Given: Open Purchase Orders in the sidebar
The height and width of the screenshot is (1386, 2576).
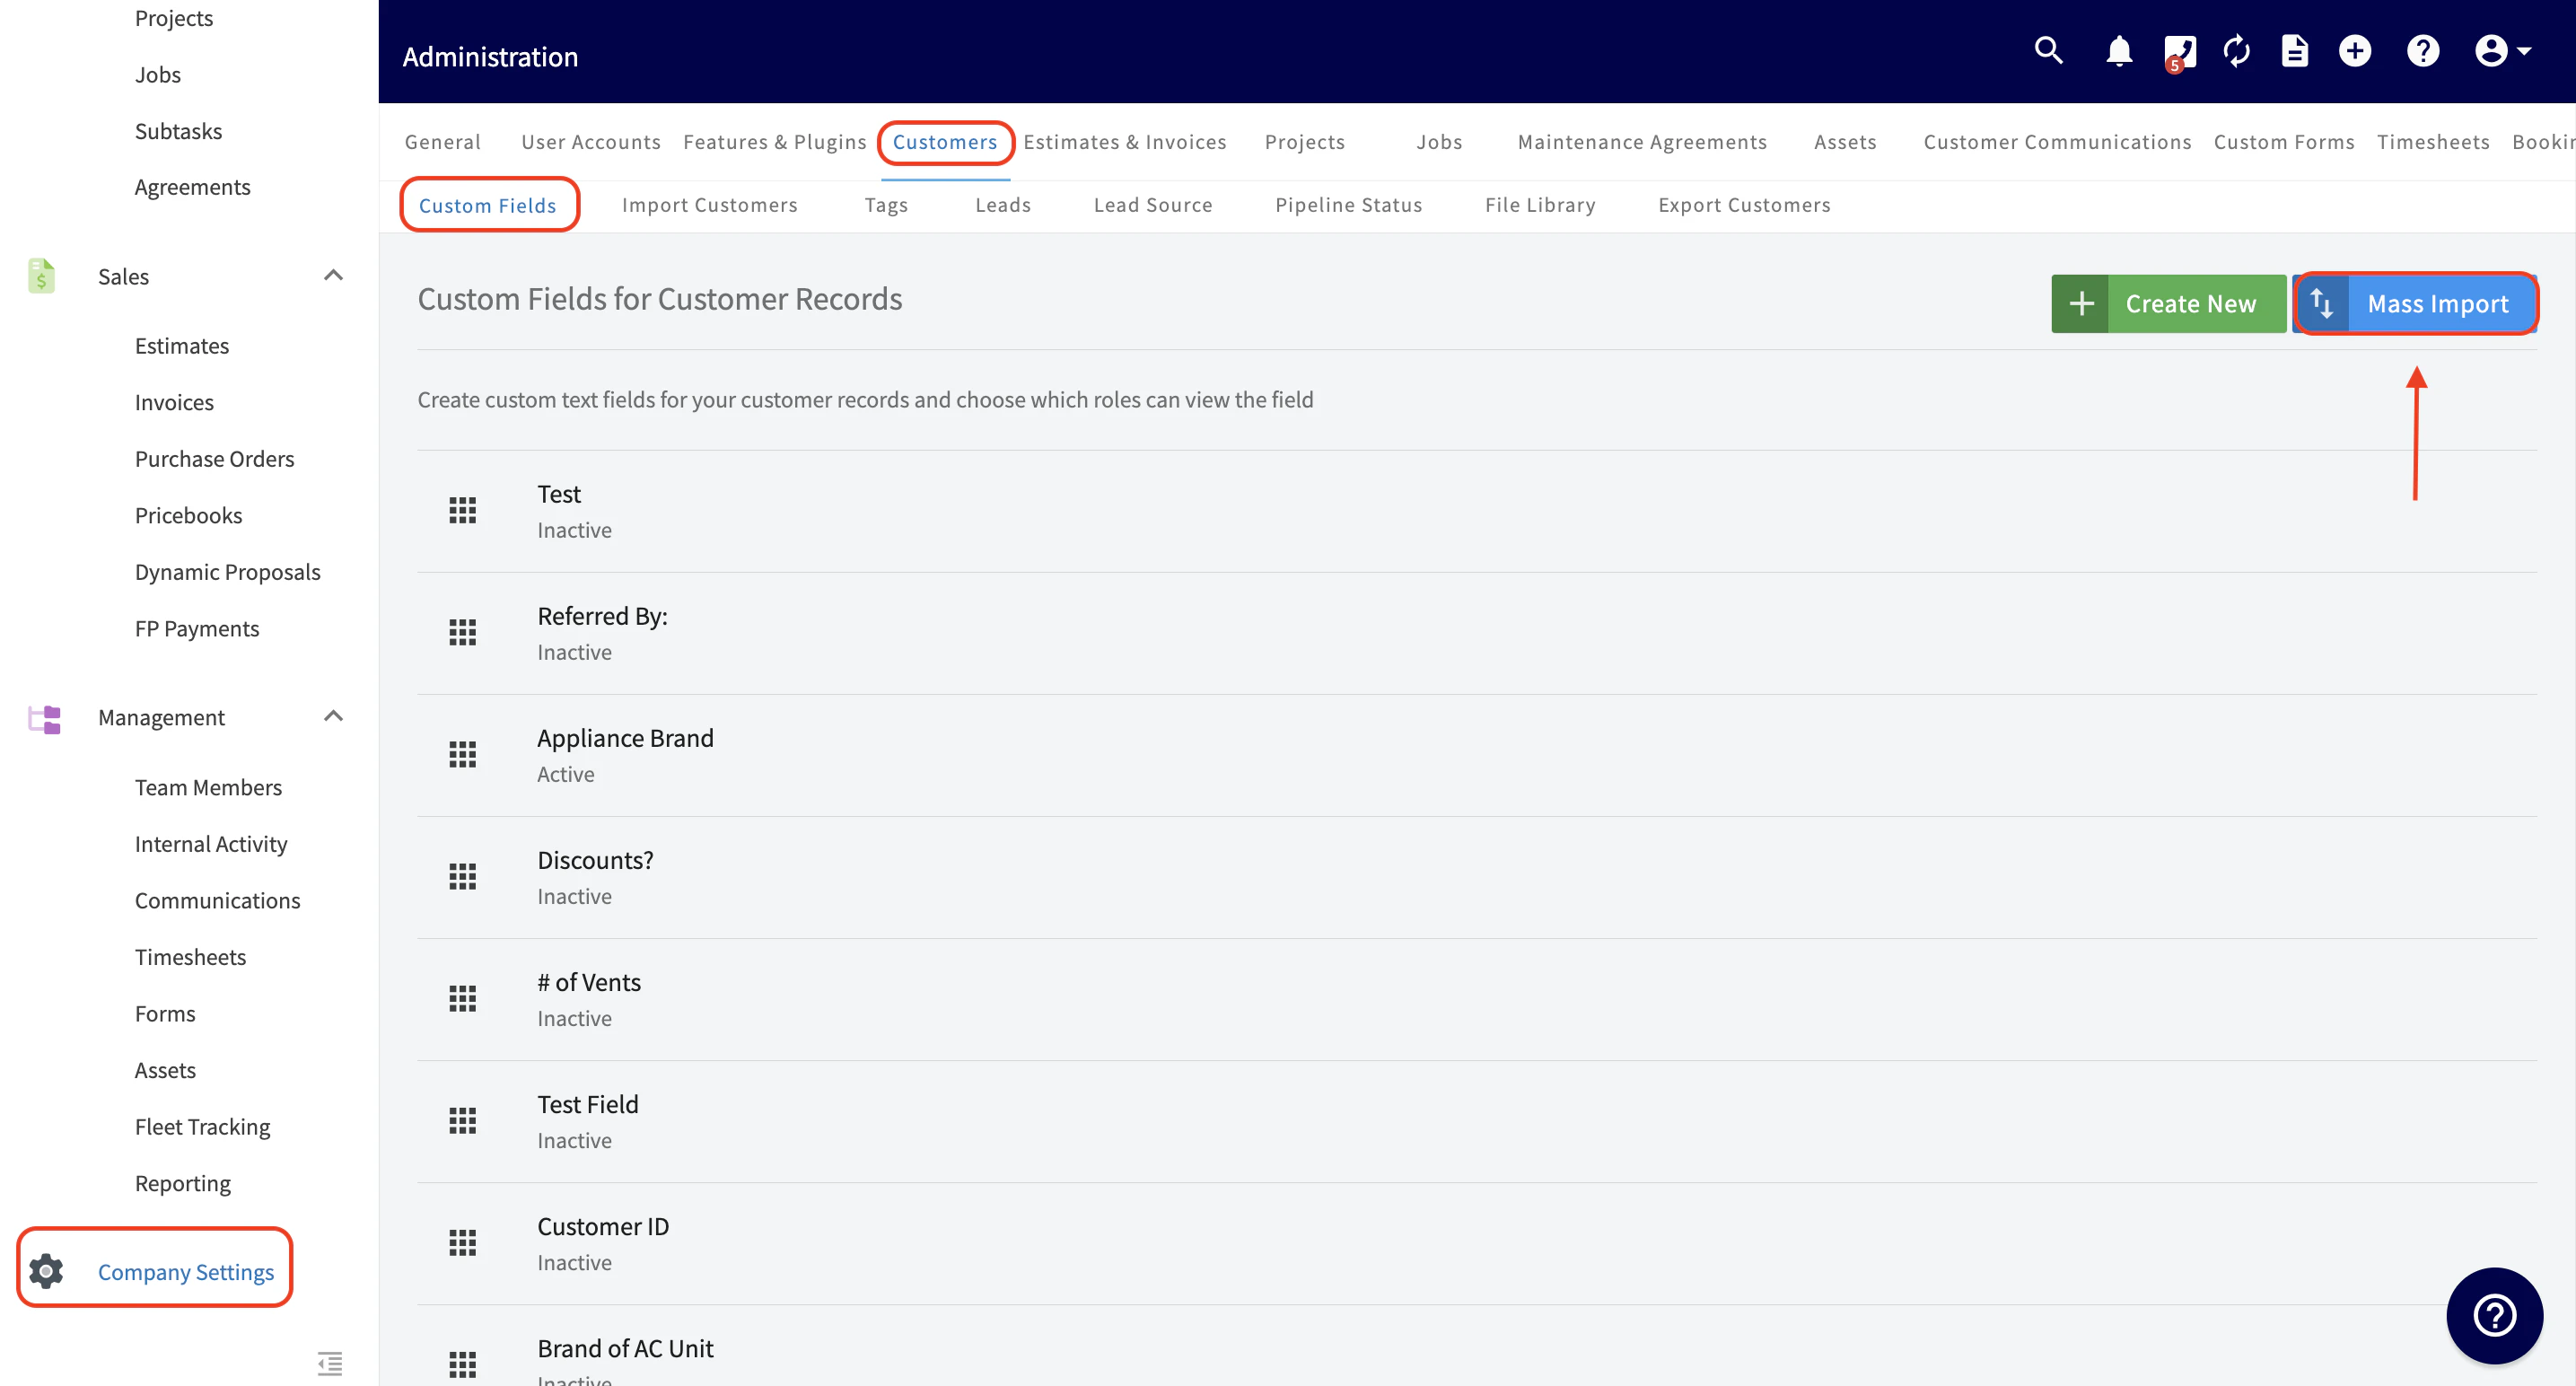Looking at the screenshot, I should coord(215,459).
